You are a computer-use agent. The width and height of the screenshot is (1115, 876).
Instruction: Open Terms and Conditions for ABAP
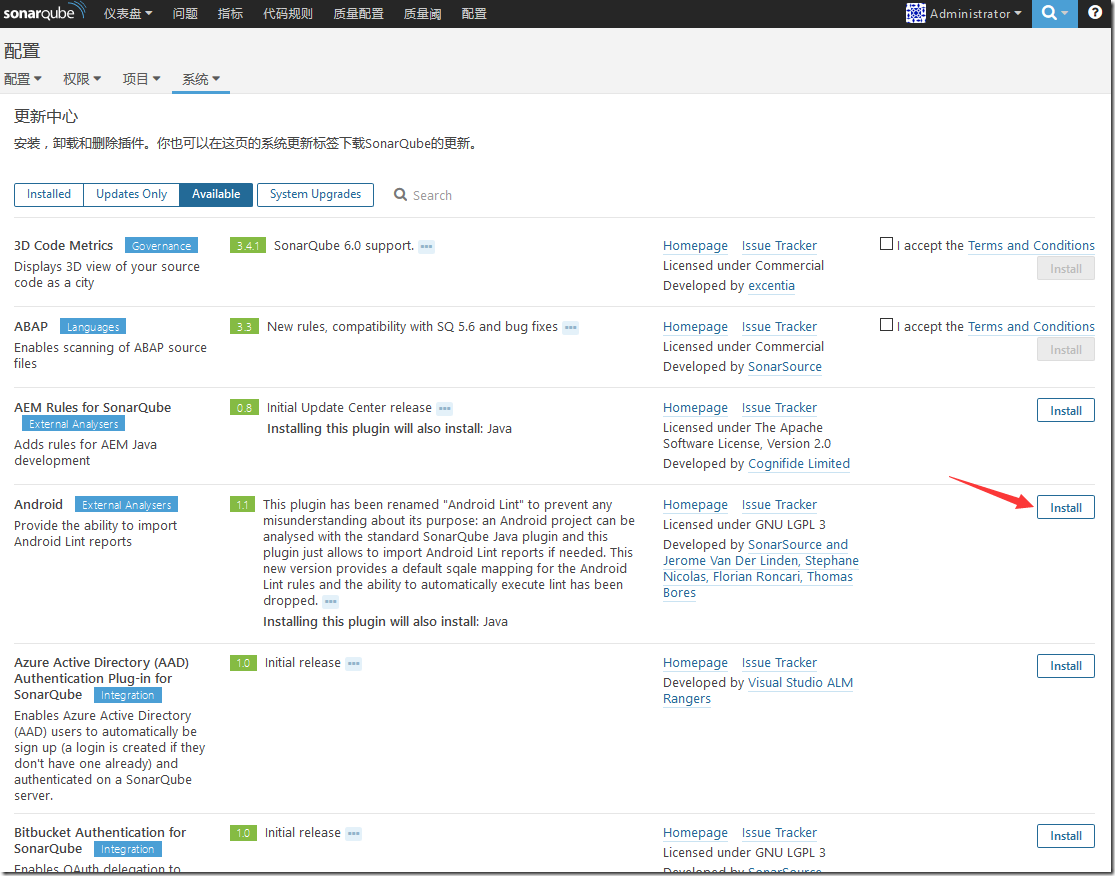coord(1031,327)
